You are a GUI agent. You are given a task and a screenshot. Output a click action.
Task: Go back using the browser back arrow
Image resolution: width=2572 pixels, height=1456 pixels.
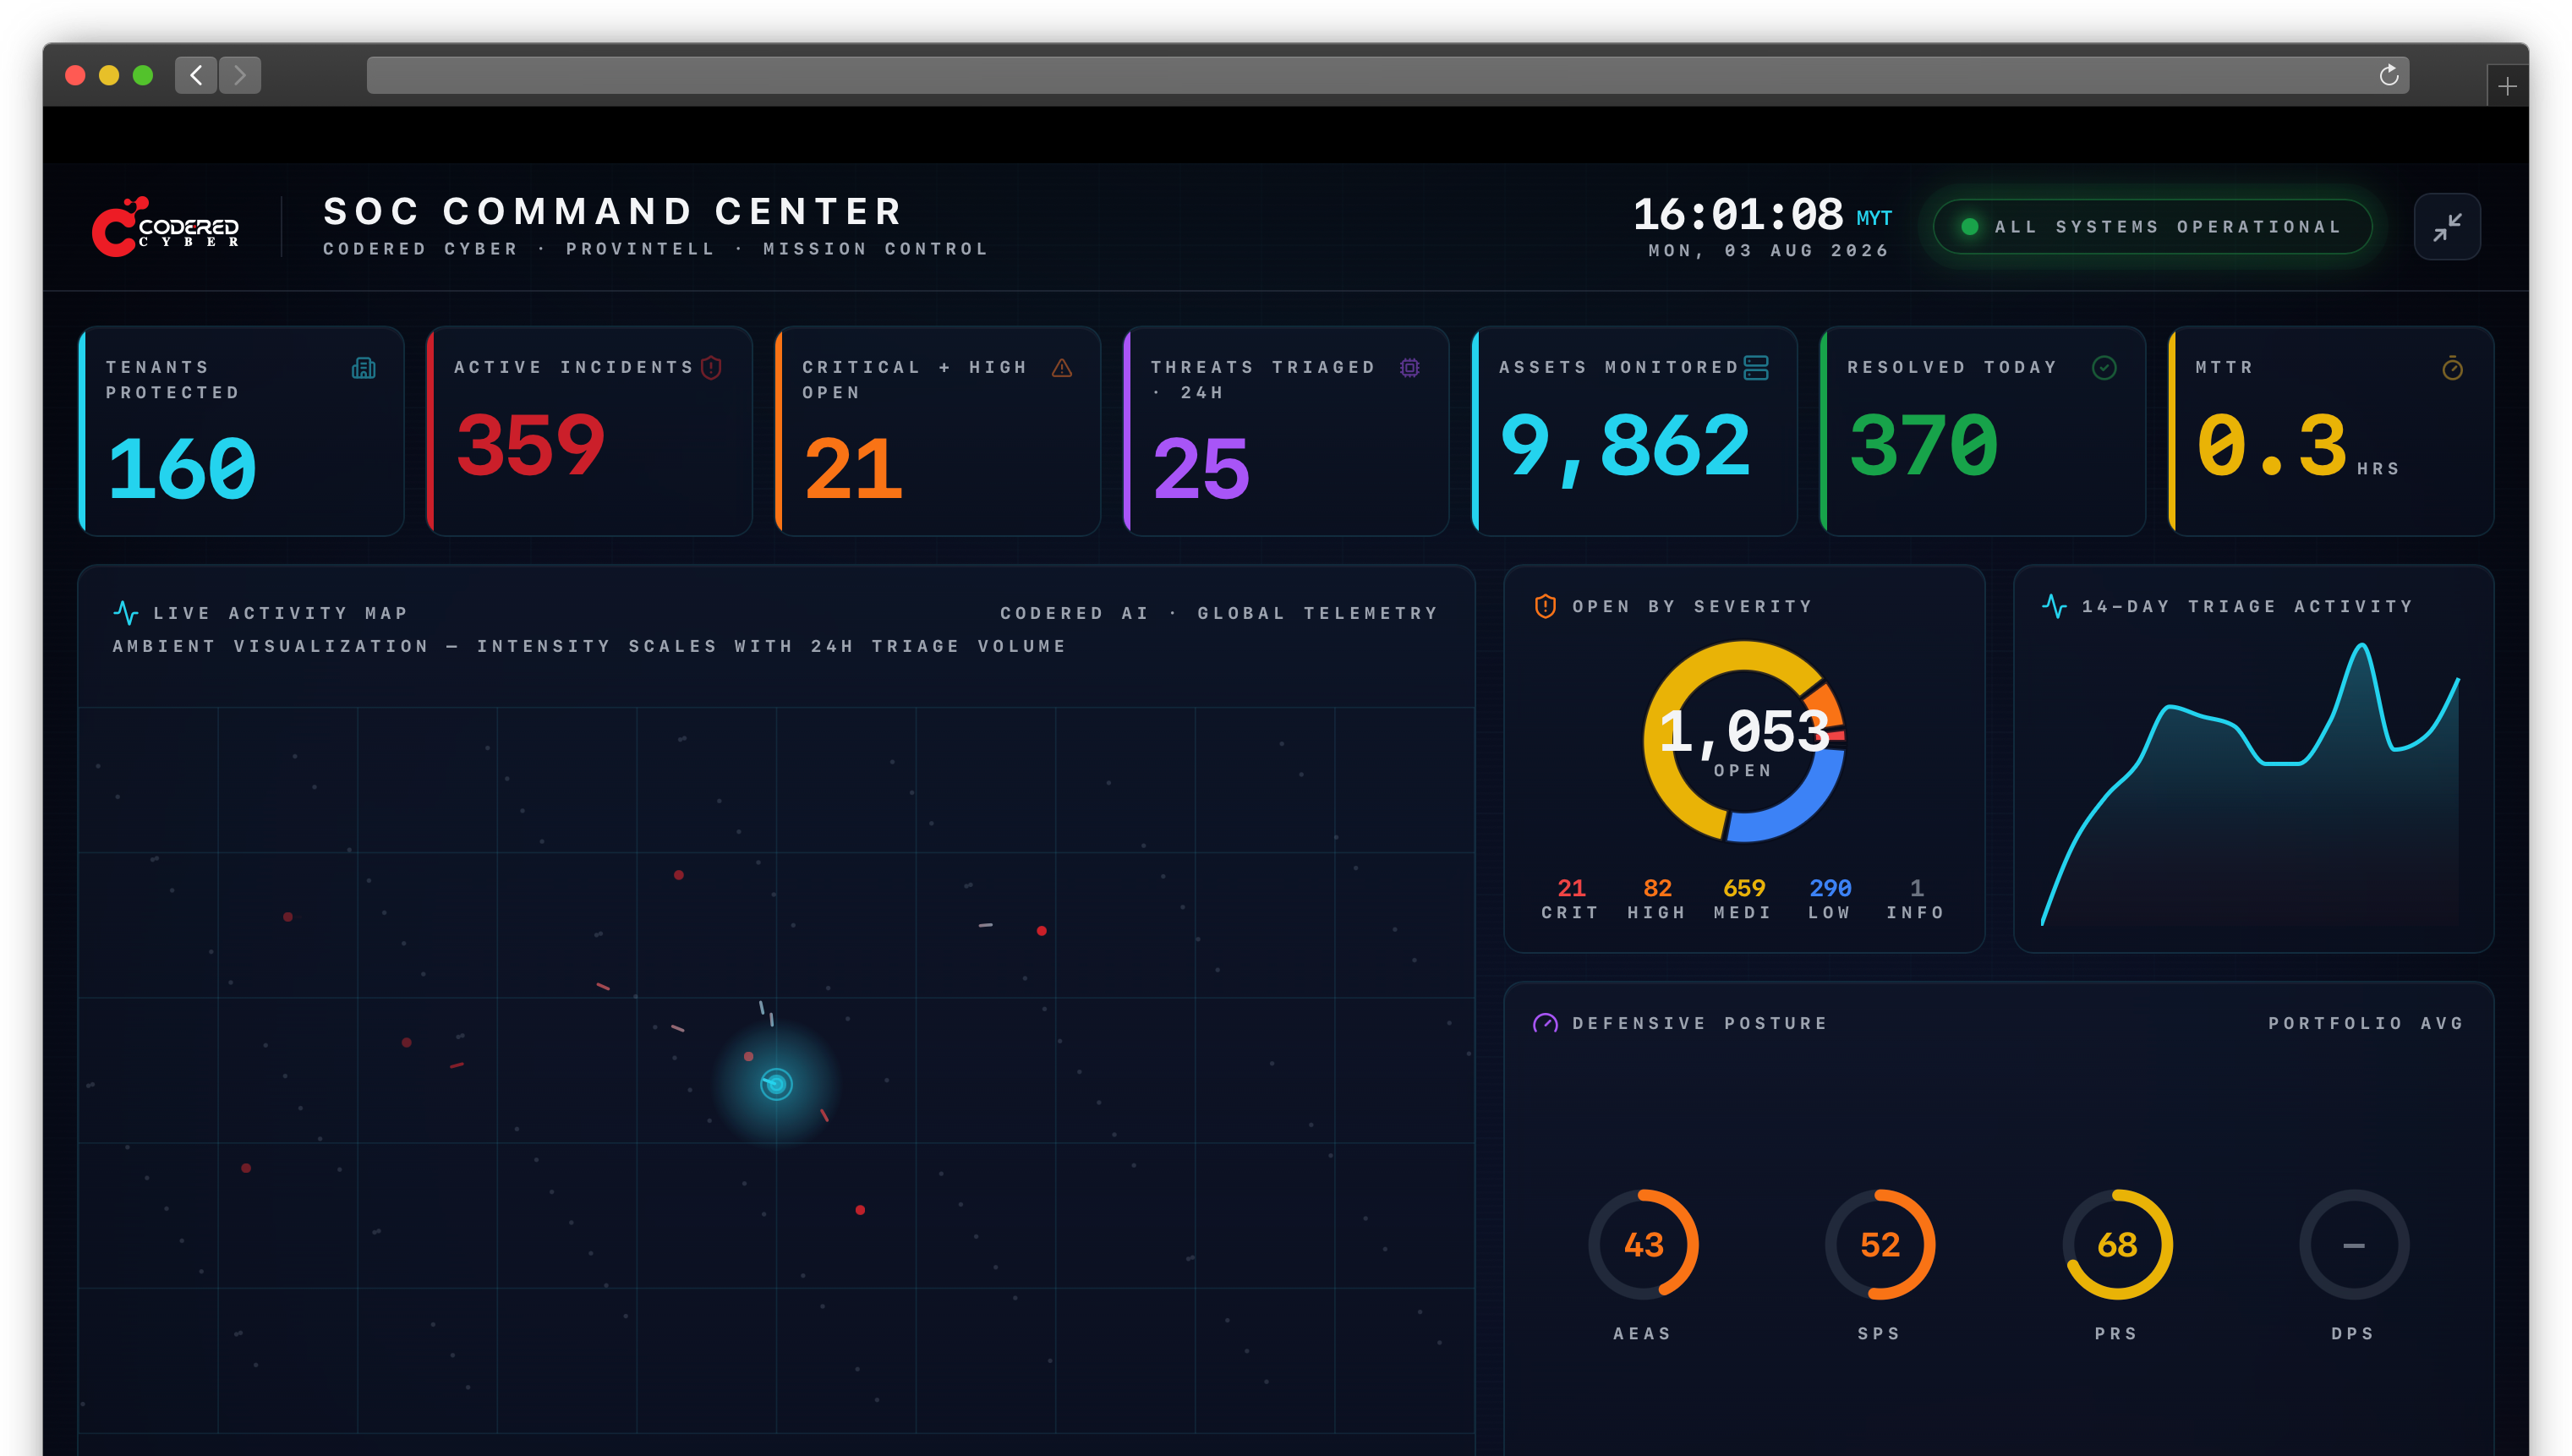tap(196, 75)
